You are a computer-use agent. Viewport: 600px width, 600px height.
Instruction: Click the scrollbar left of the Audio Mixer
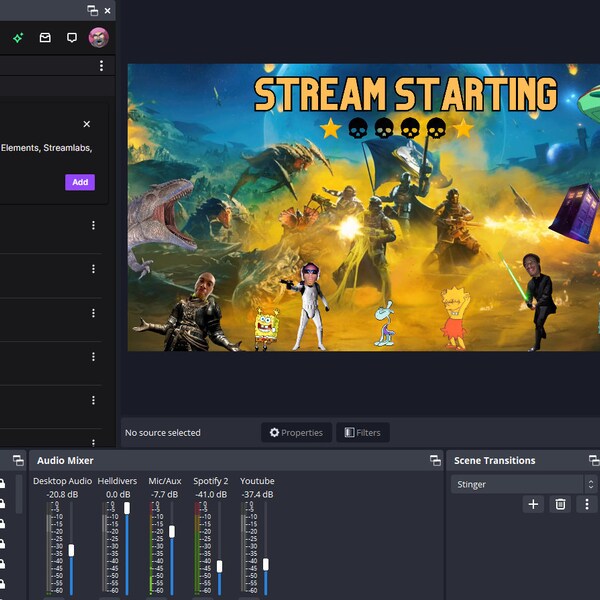coord(19,494)
